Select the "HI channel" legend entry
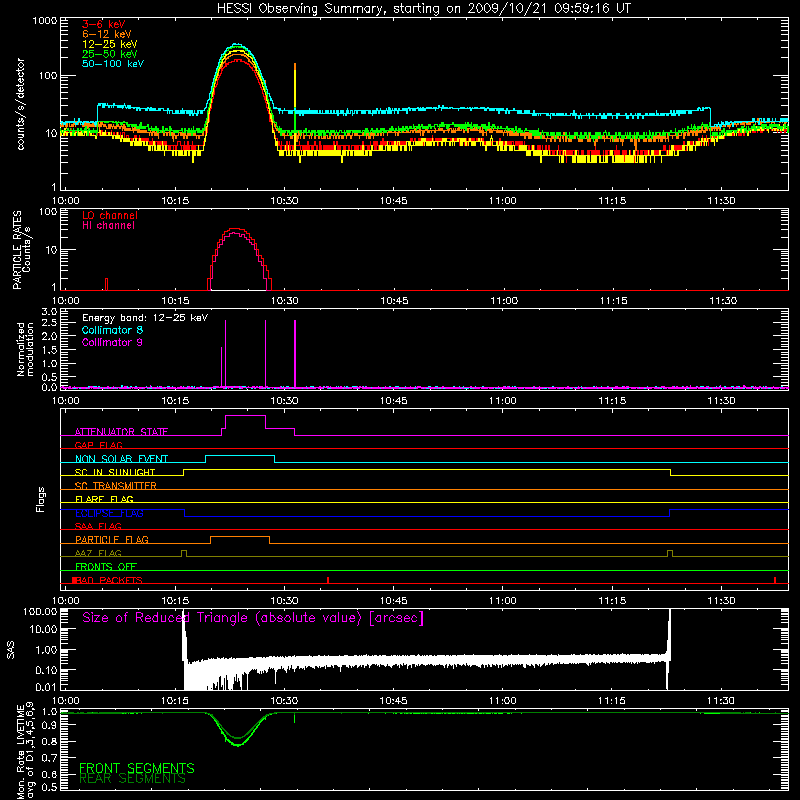This screenshot has height=800, width=800. [x=108, y=226]
